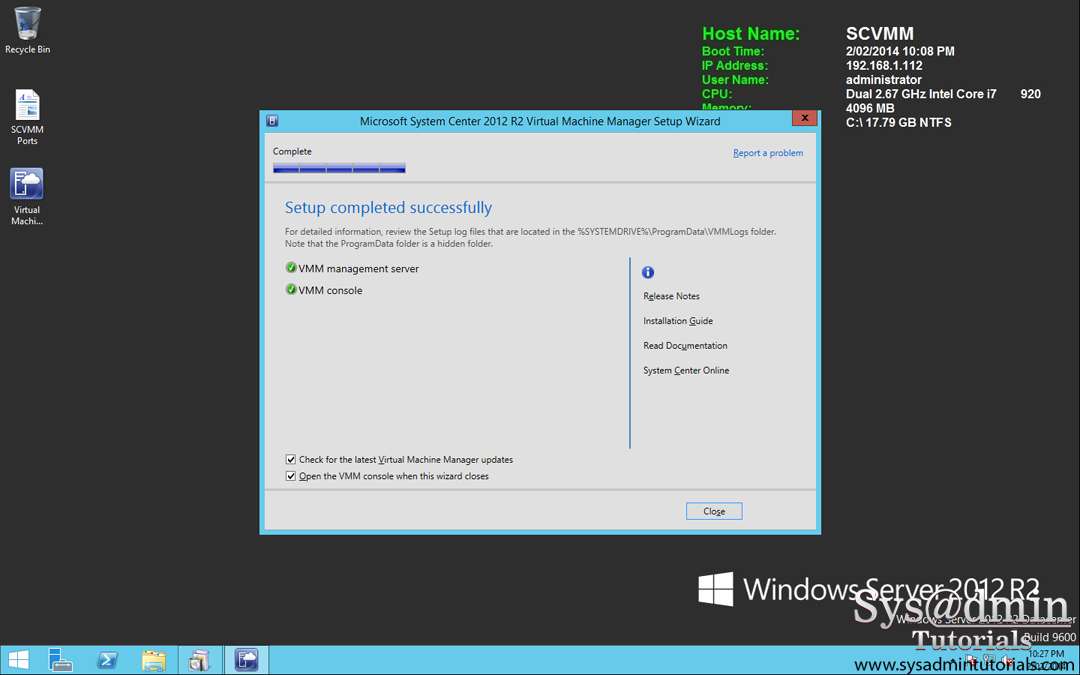1080x675 pixels.
Task: Select the VMM Setup Wizard taskbar icon
Action: 246,660
